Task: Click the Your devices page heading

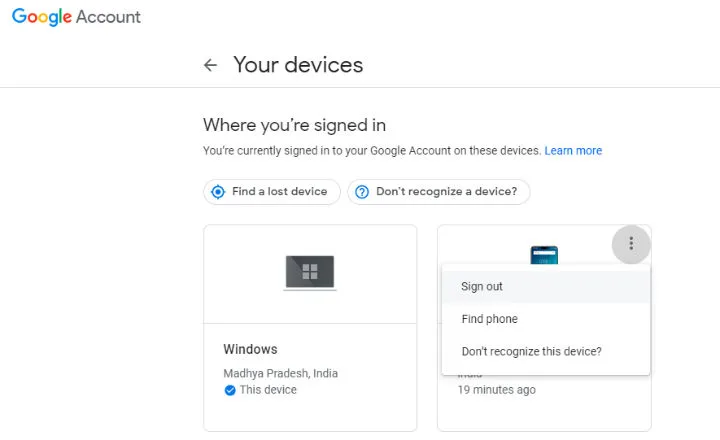Action: (298, 65)
